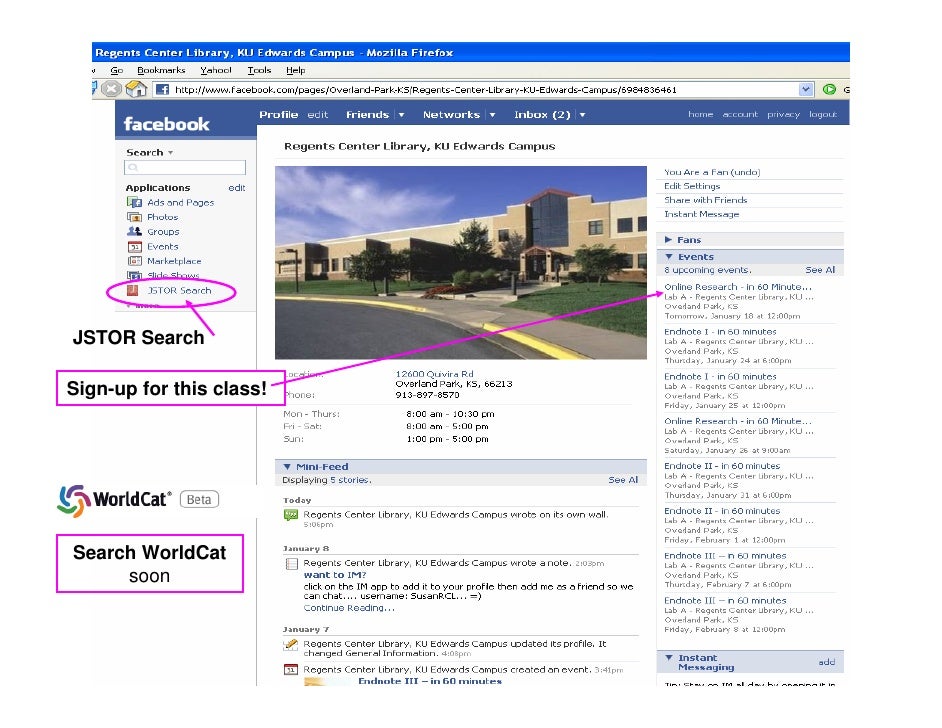The width and height of the screenshot is (942, 728).
Task: Open Inbox (2)
Action: click(542, 114)
